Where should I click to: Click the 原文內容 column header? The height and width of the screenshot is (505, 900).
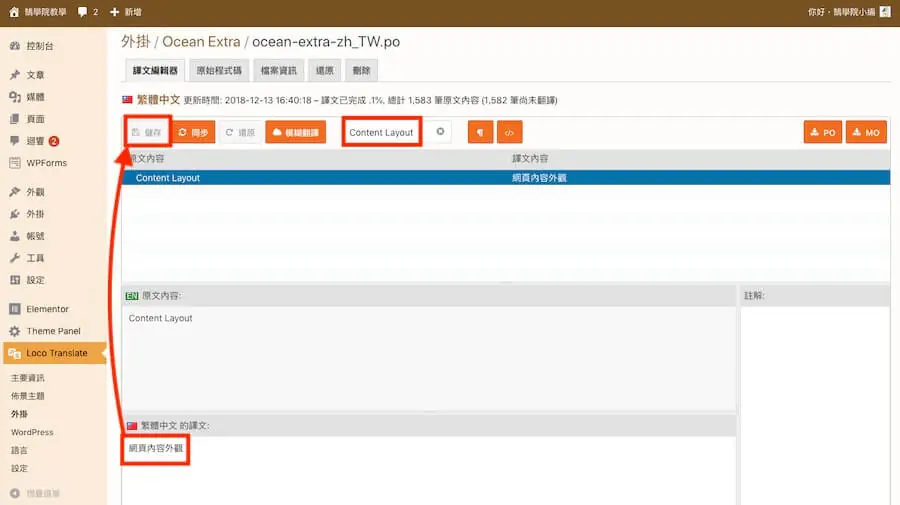click(147, 158)
